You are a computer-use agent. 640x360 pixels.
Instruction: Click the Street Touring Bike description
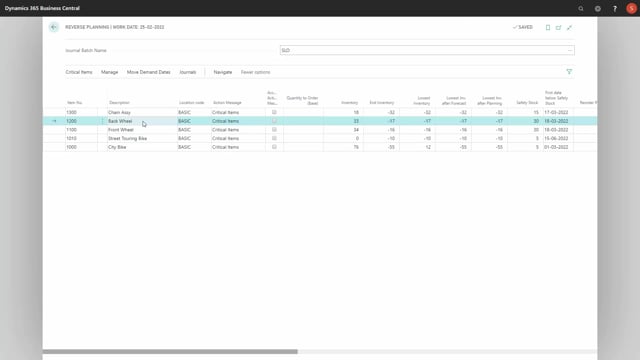[x=127, y=138]
